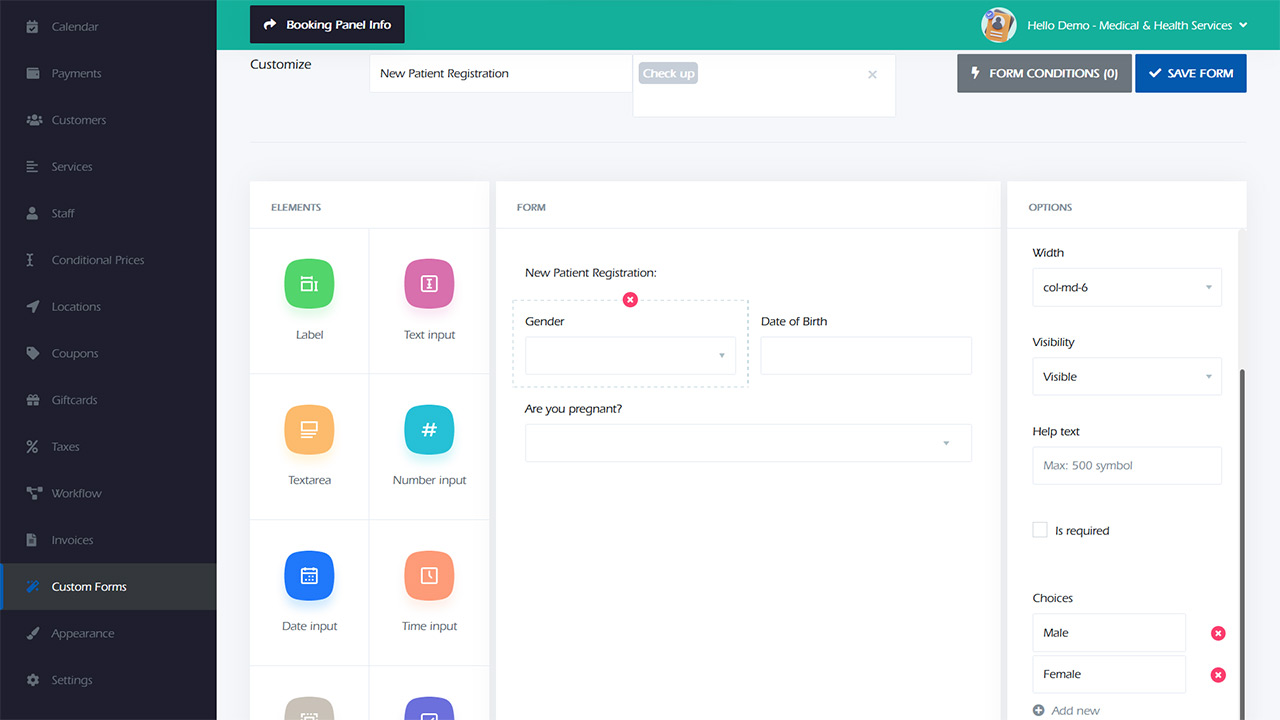The image size is (1280, 720).
Task: Remove the Gender field with red X
Action: pyautogui.click(x=630, y=300)
